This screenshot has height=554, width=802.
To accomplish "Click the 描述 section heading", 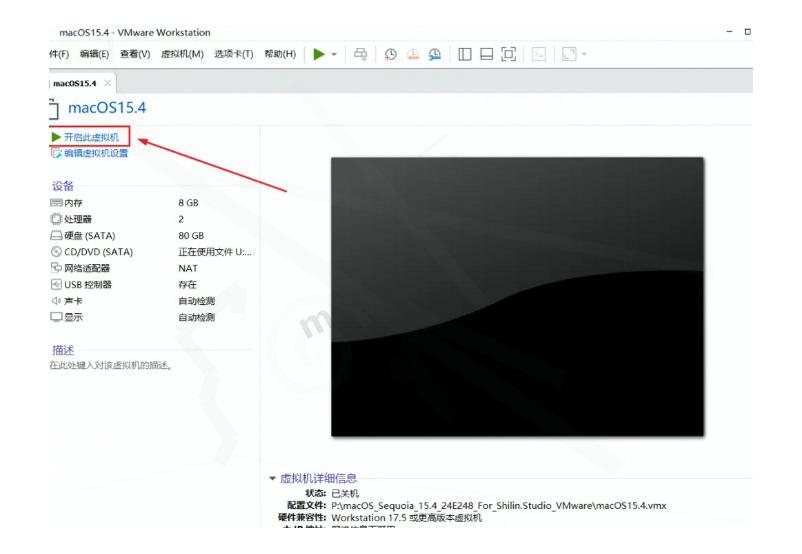I will point(63,350).
